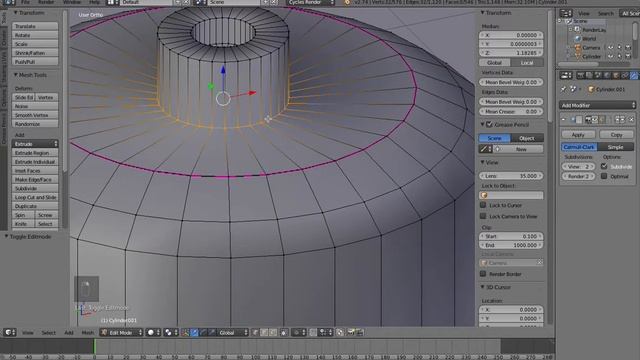Screen dimensions: 640x360
Task: Click Loop Cut and Slide
Action: tap(35, 197)
